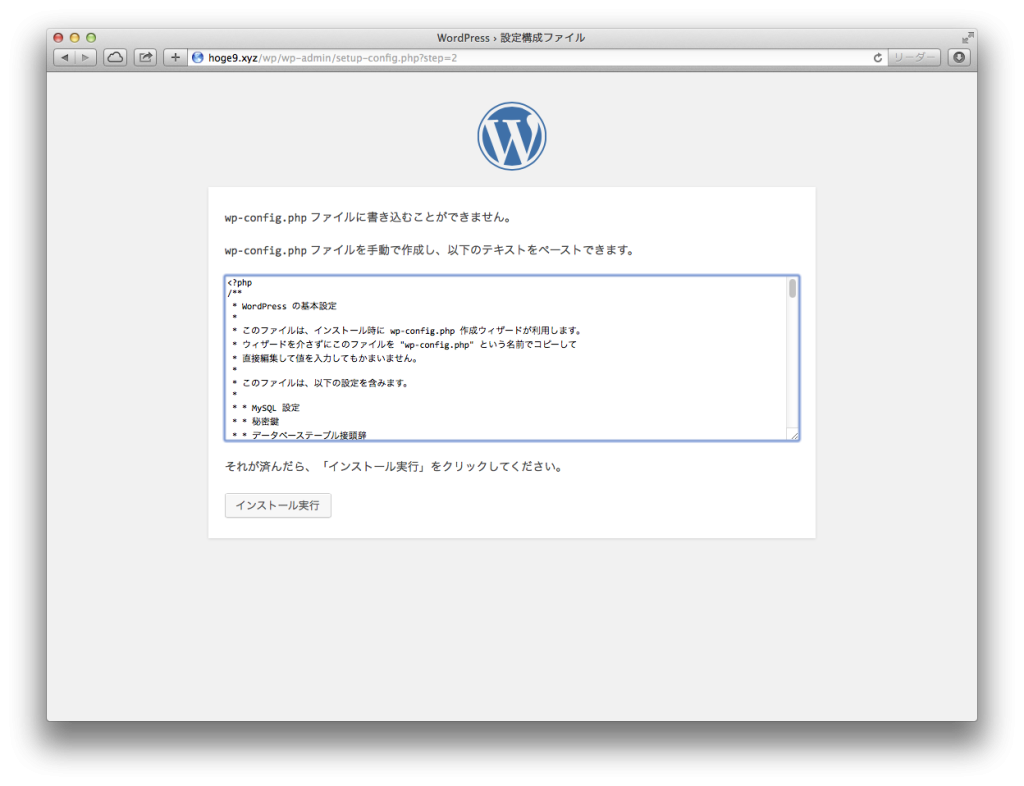Click the textarea resize grip corner
This screenshot has width=1024, height=786.
(x=794, y=435)
